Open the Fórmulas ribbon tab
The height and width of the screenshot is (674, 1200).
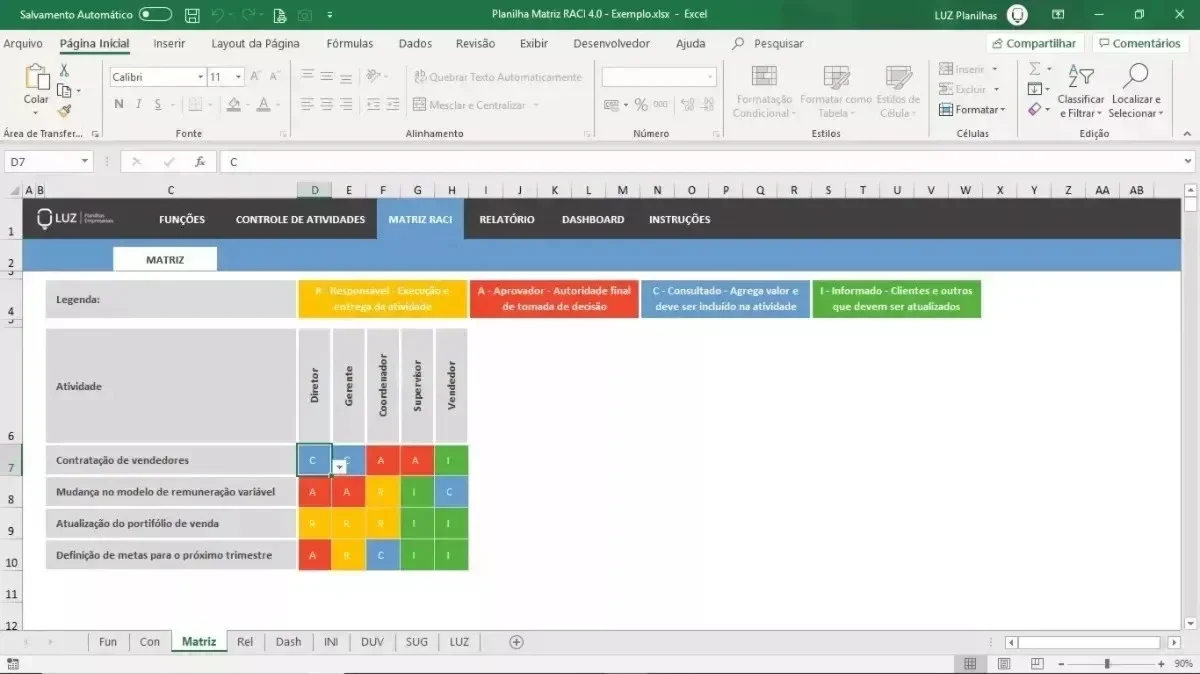pos(350,43)
